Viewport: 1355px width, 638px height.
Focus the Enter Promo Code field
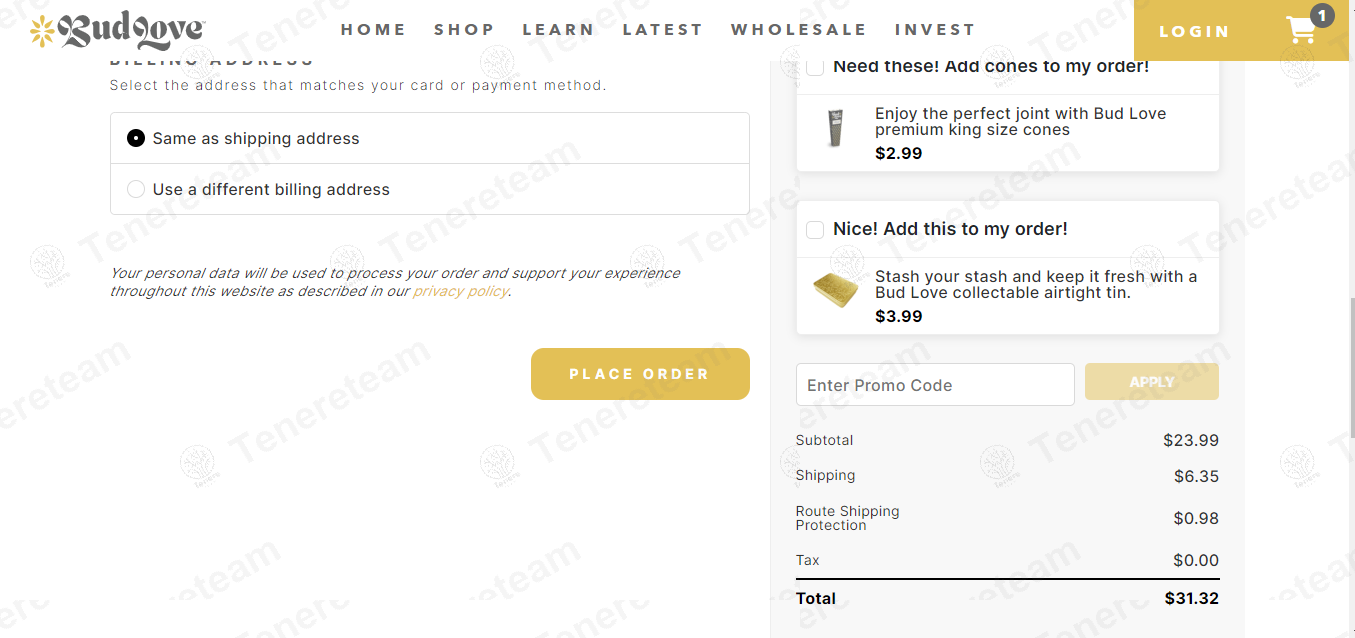click(x=934, y=385)
